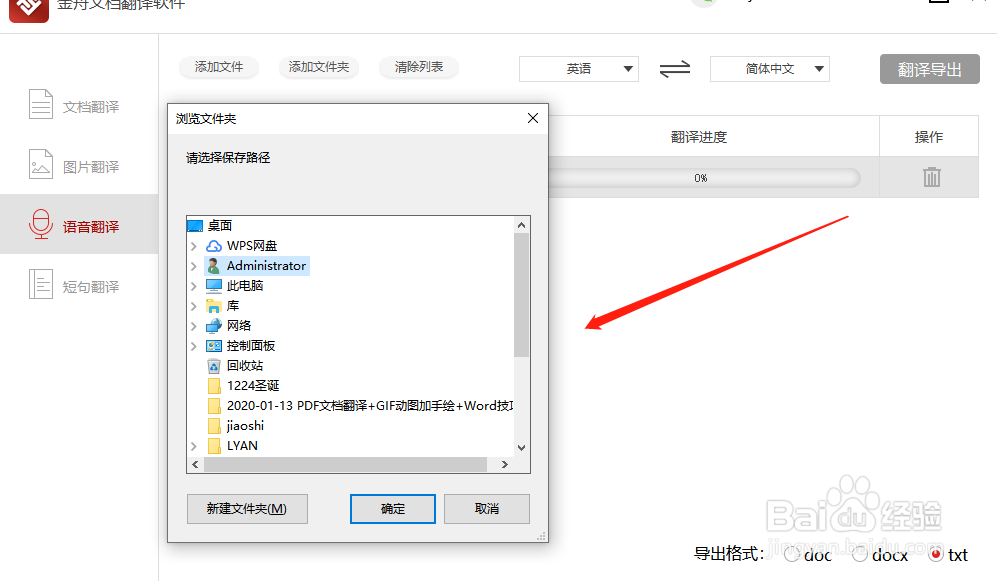Screen dimensions: 998x581
Task: Select the doc export format
Action: [x=790, y=554]
